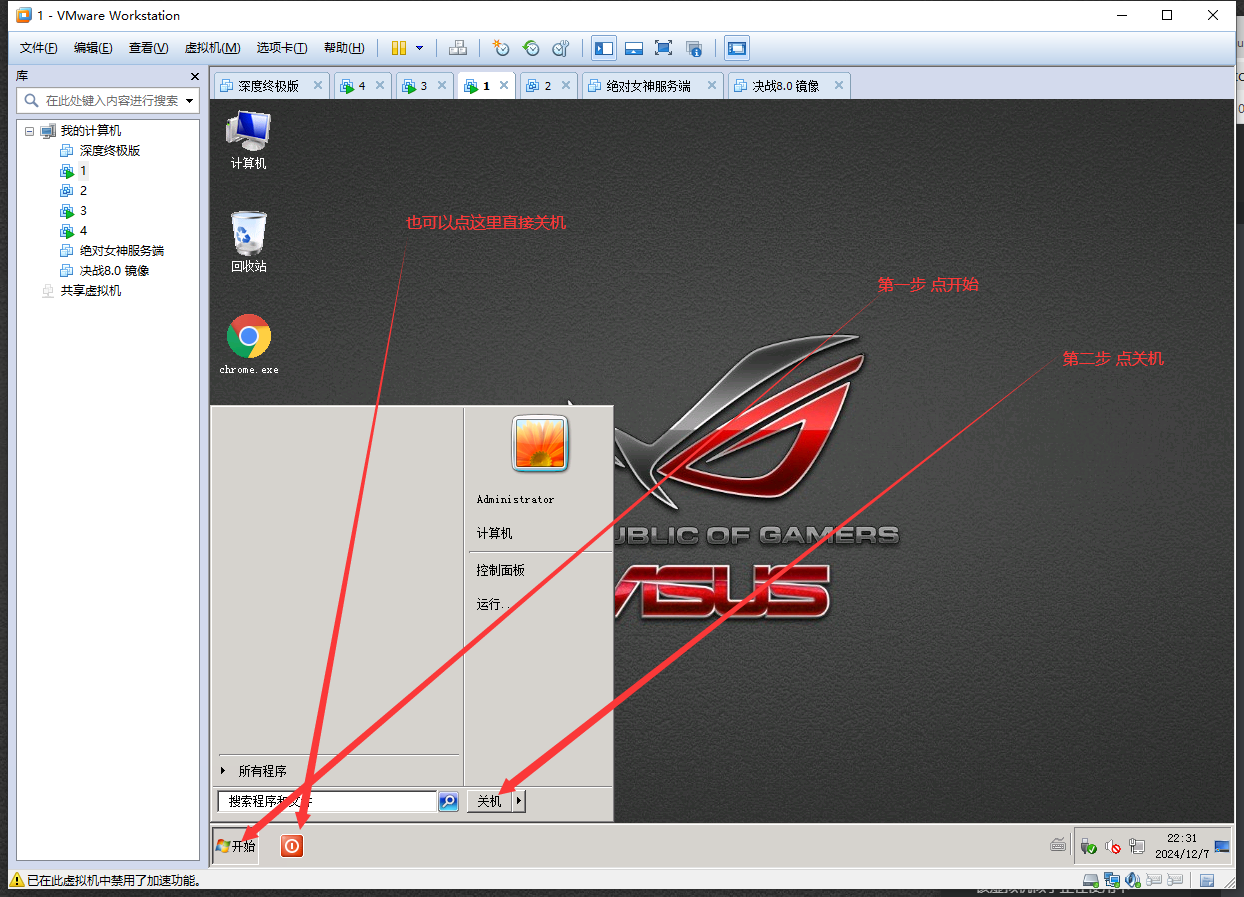Click the keyboard icon on guest taskbar
1244x897 pixels.
1058,846
